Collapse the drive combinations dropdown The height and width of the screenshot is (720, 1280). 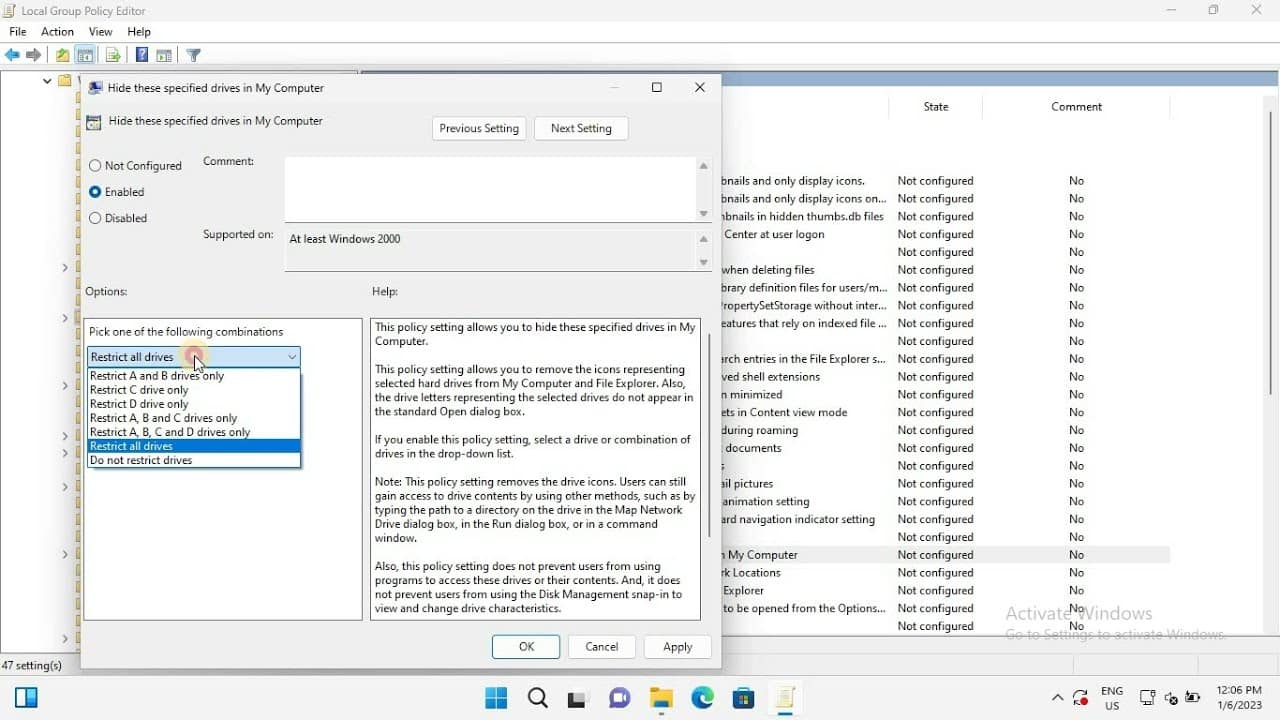291,357
